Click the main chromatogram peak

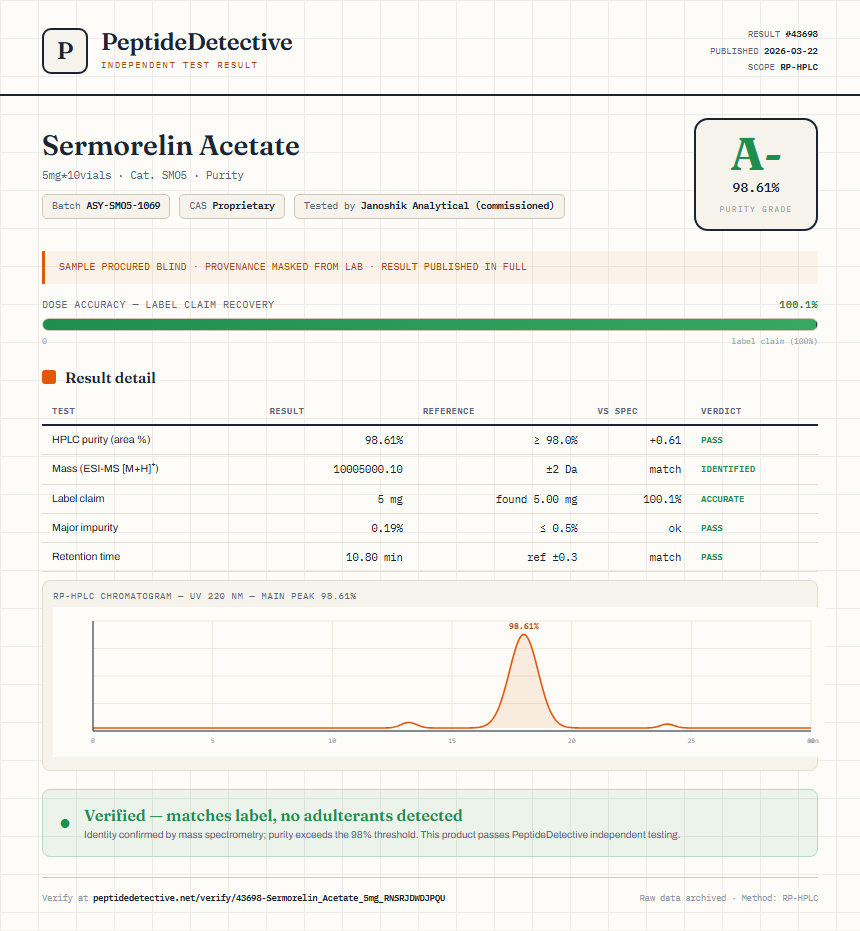click(523, 683)
